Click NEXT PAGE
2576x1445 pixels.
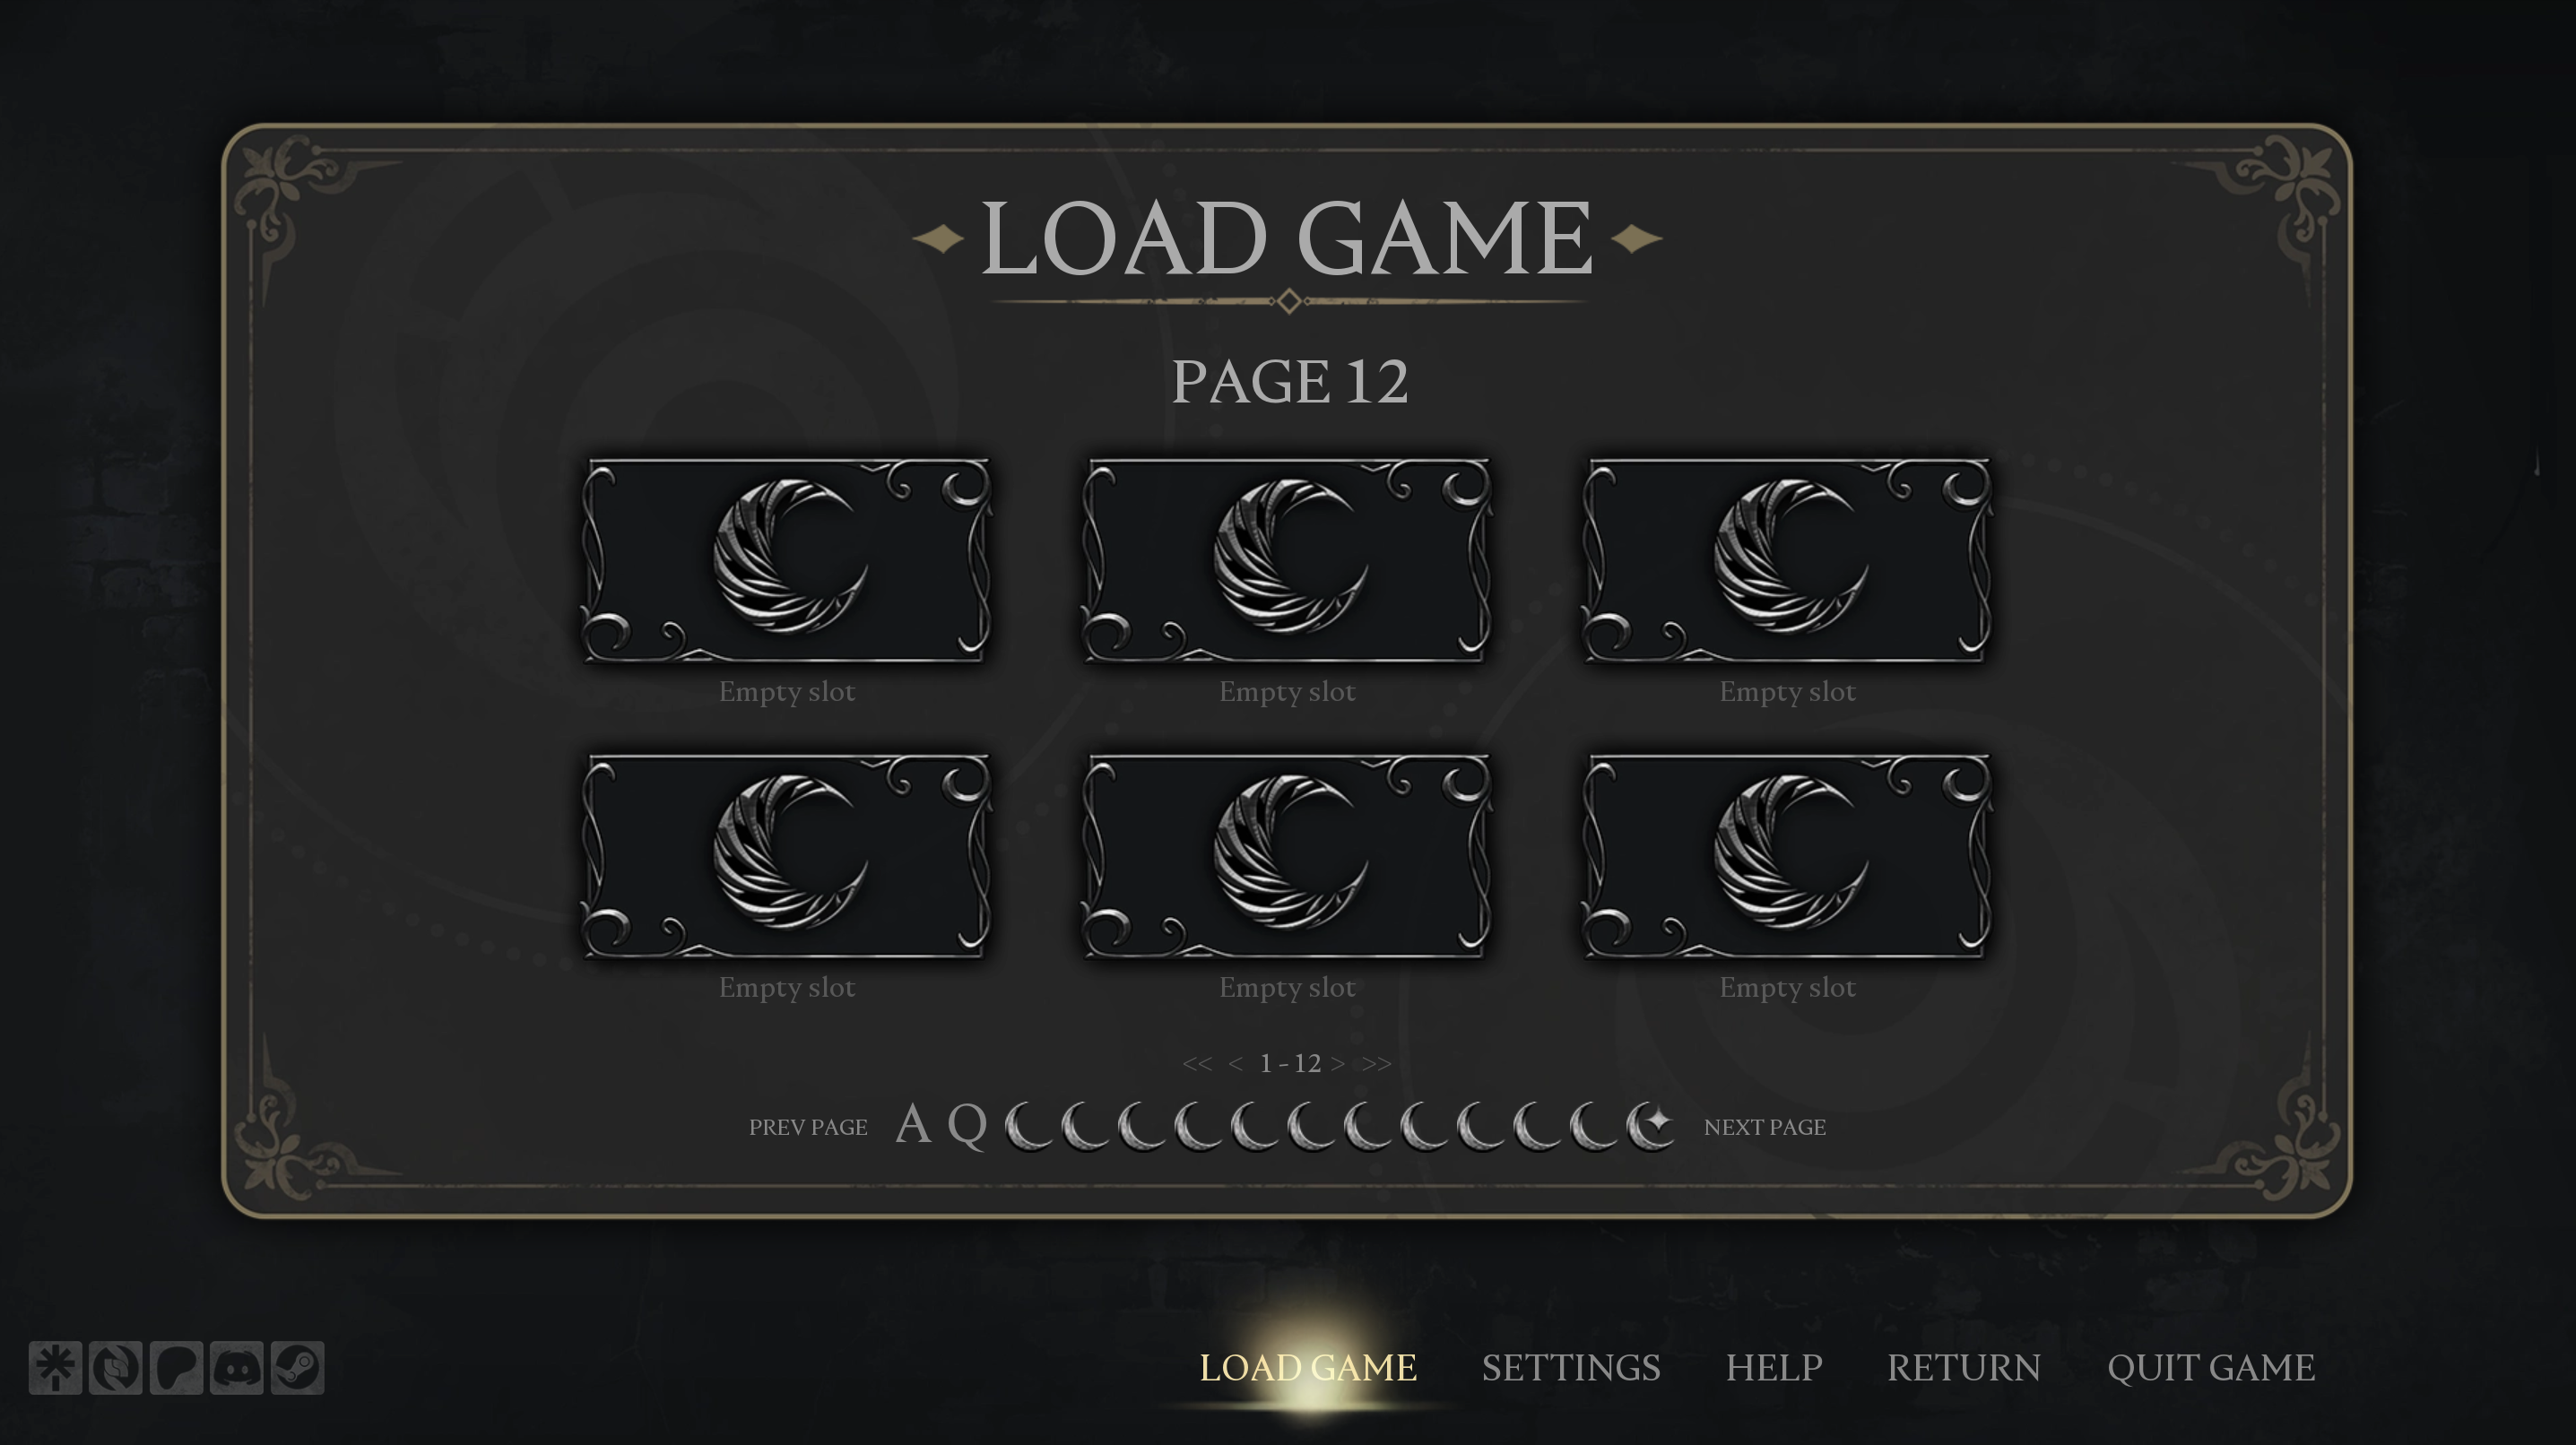[x=1765, y=1127]
